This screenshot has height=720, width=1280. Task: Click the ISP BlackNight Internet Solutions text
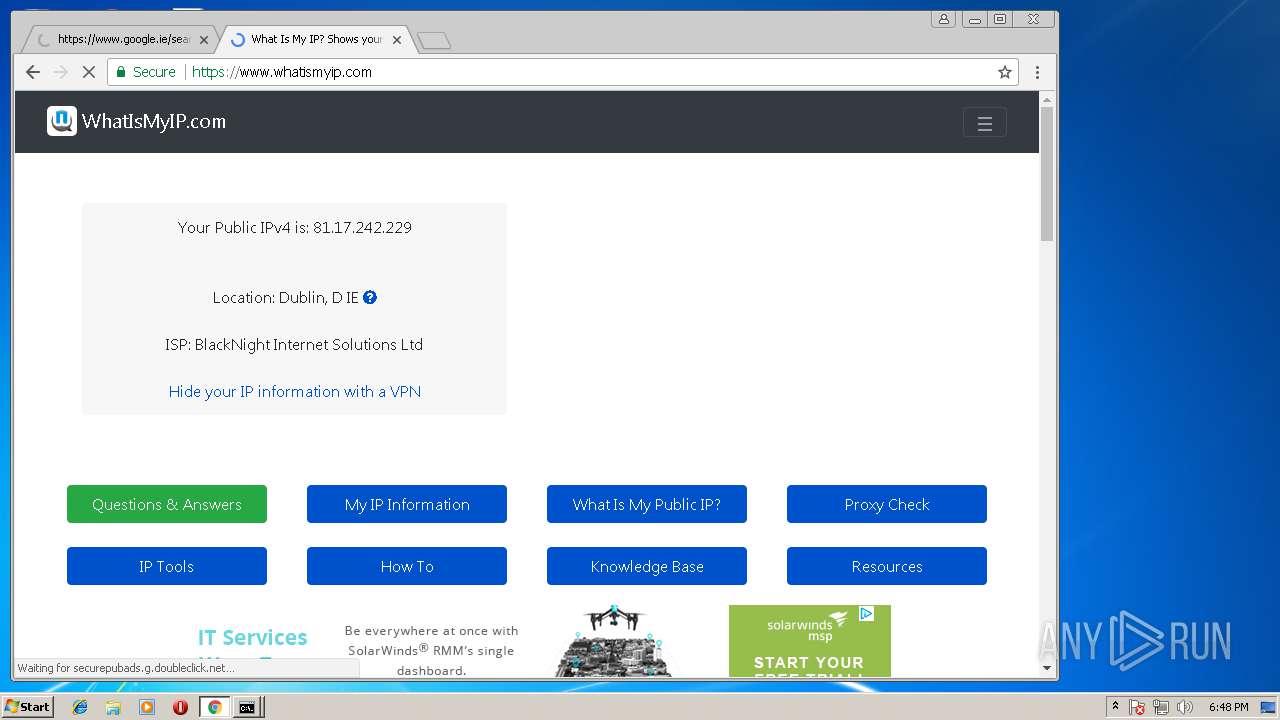coord(294,344)
